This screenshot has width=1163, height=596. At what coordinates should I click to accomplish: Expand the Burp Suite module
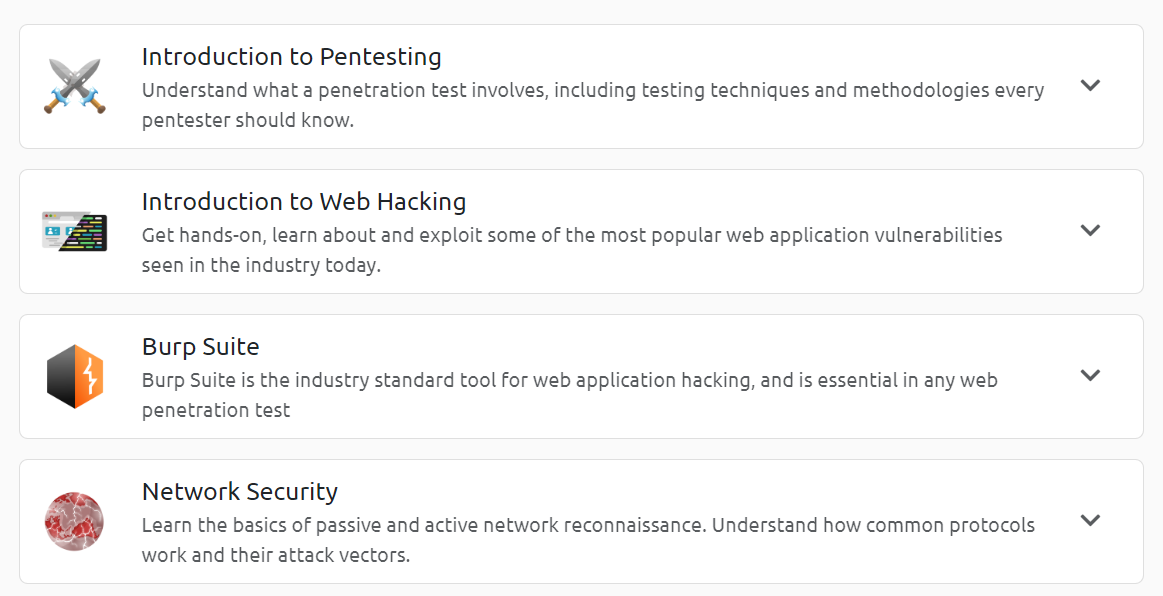(x=1091, y=376)
